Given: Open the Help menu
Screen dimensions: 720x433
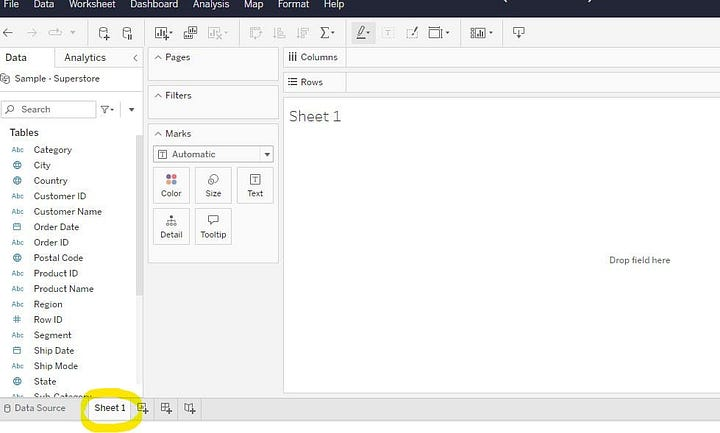Looking at the screenshot, I should point(334,5).
